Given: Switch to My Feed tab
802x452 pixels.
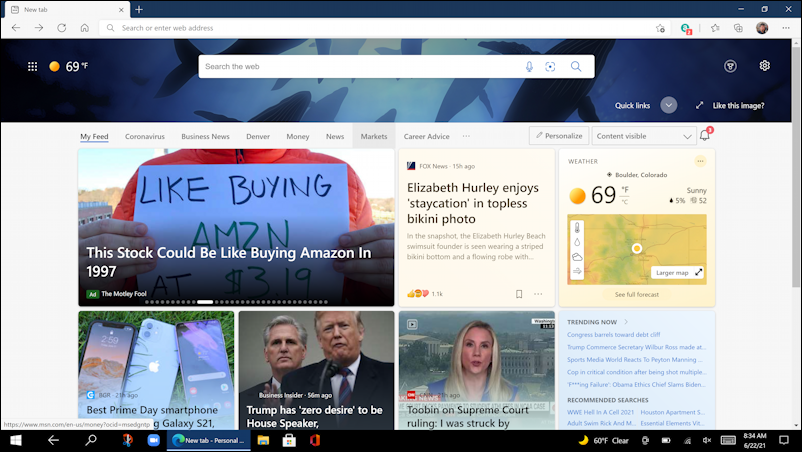Looking at the screenshot, I should click(x=94, y=137).
